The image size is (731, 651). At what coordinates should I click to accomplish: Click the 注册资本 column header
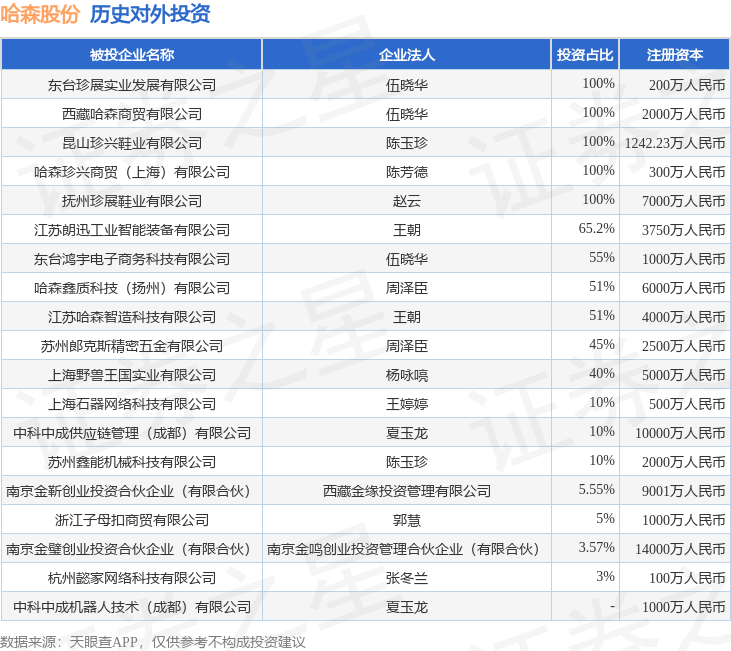(674, 55)
